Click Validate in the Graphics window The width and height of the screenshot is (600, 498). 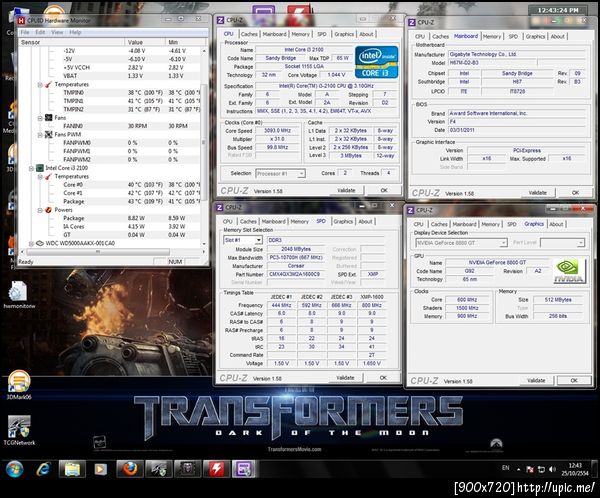[536, 380]
